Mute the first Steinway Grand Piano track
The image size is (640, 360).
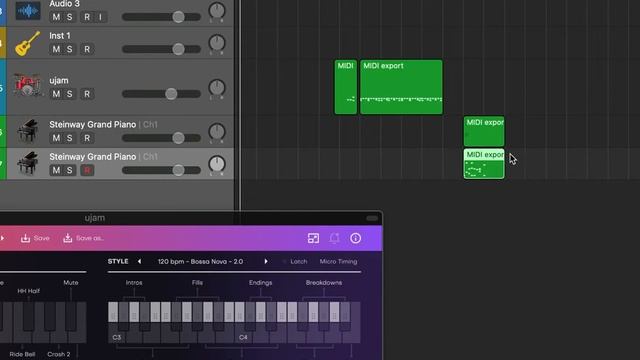click(x=56, y=138)
